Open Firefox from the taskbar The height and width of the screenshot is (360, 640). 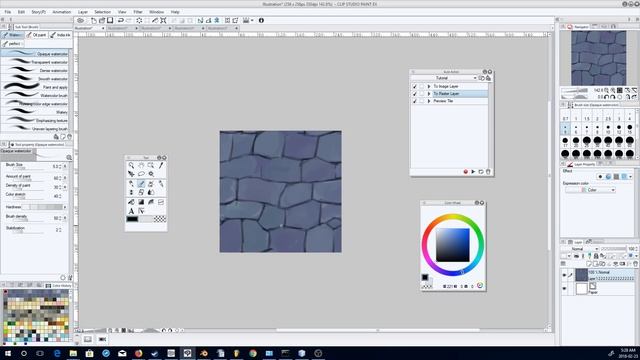click(x=138, y=353)
